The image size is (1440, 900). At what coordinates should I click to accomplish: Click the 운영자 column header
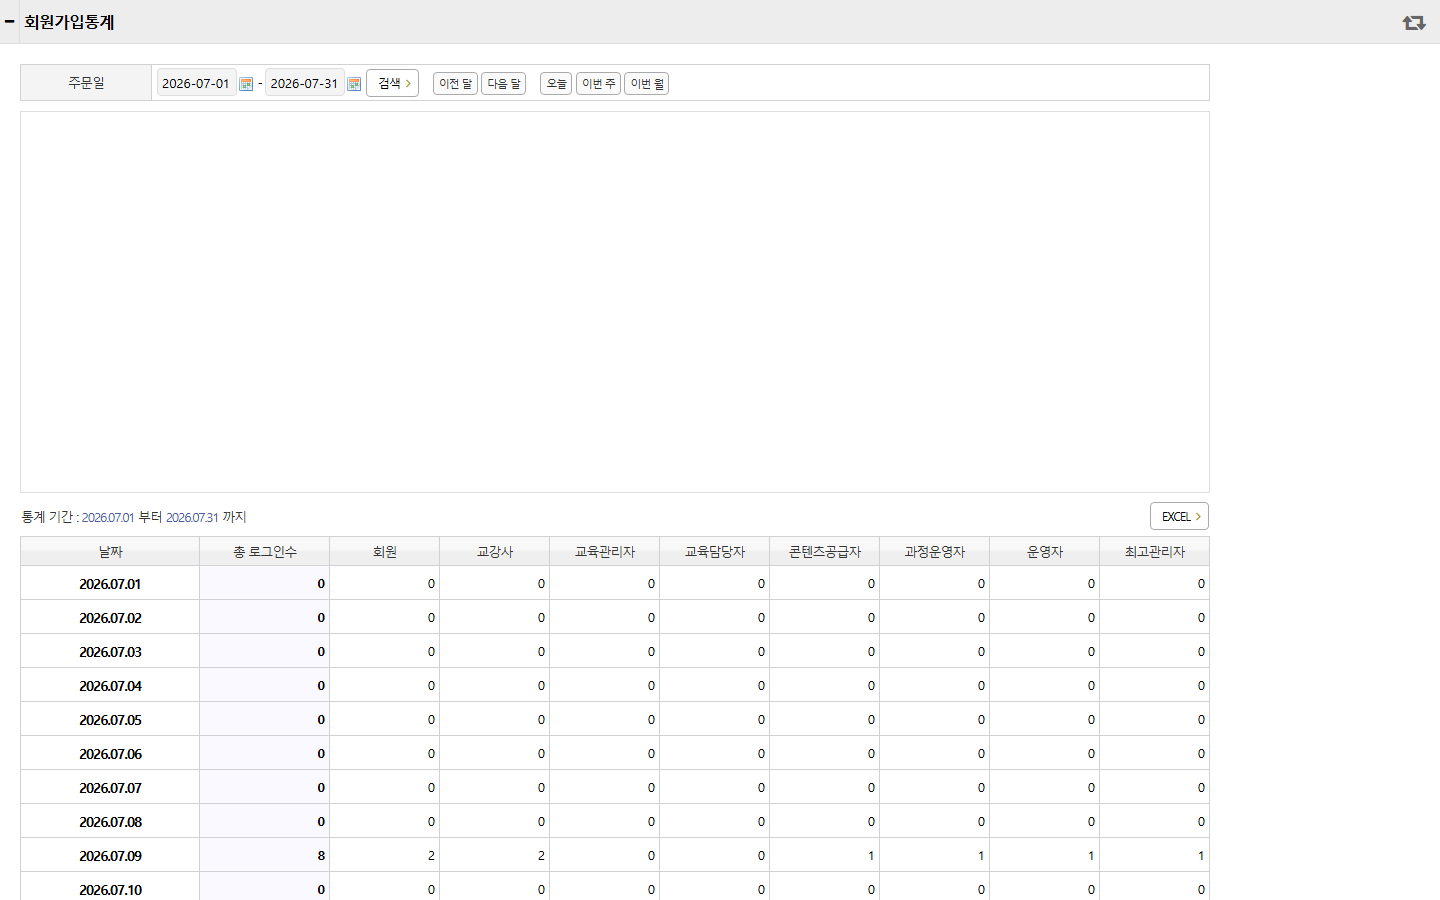click(1045, 552)
